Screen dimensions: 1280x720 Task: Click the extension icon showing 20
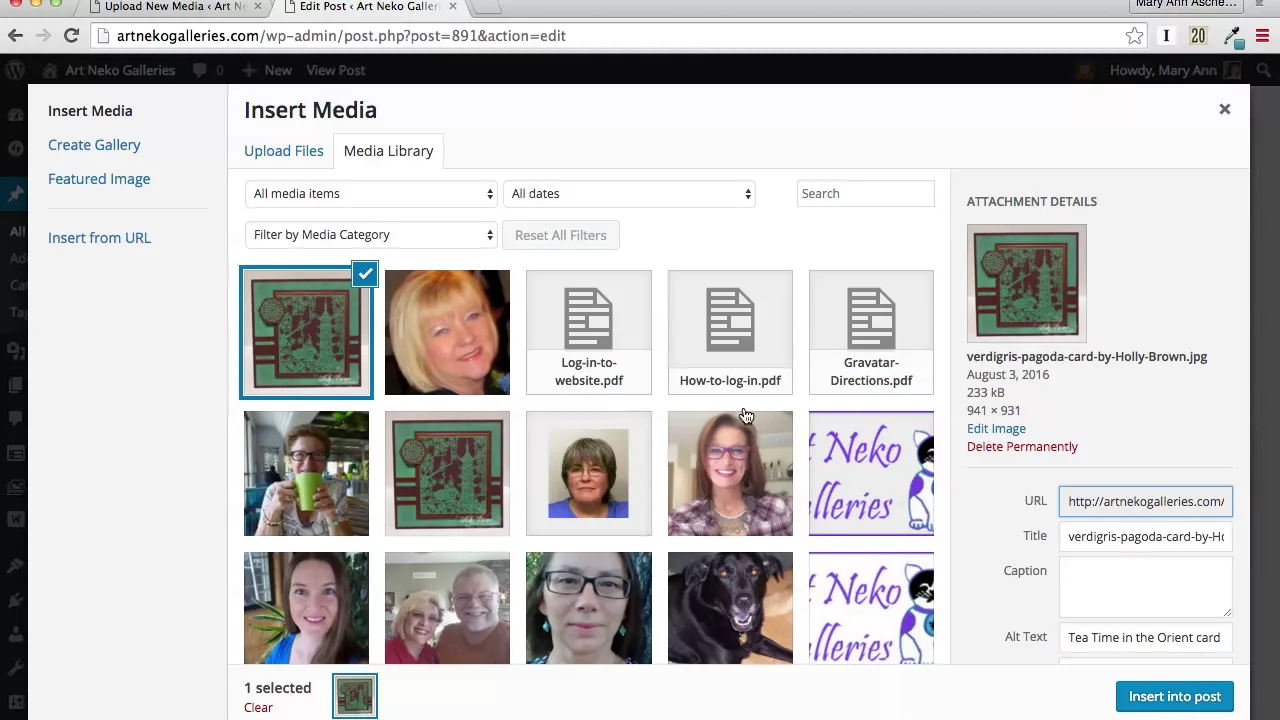click(x=1198, y=36)
